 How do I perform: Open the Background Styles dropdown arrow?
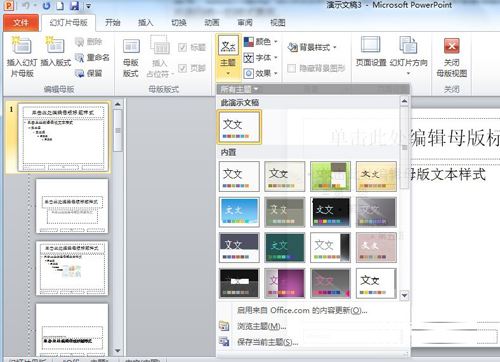pyautogui.click(x=334, y=47)
